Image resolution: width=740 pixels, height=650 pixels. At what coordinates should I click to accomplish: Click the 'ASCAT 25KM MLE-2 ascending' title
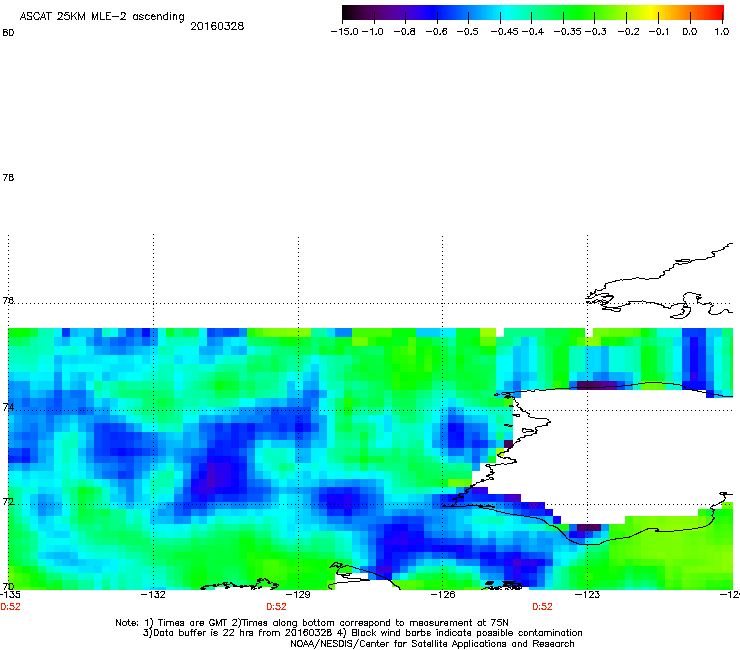tap(102, 17)
